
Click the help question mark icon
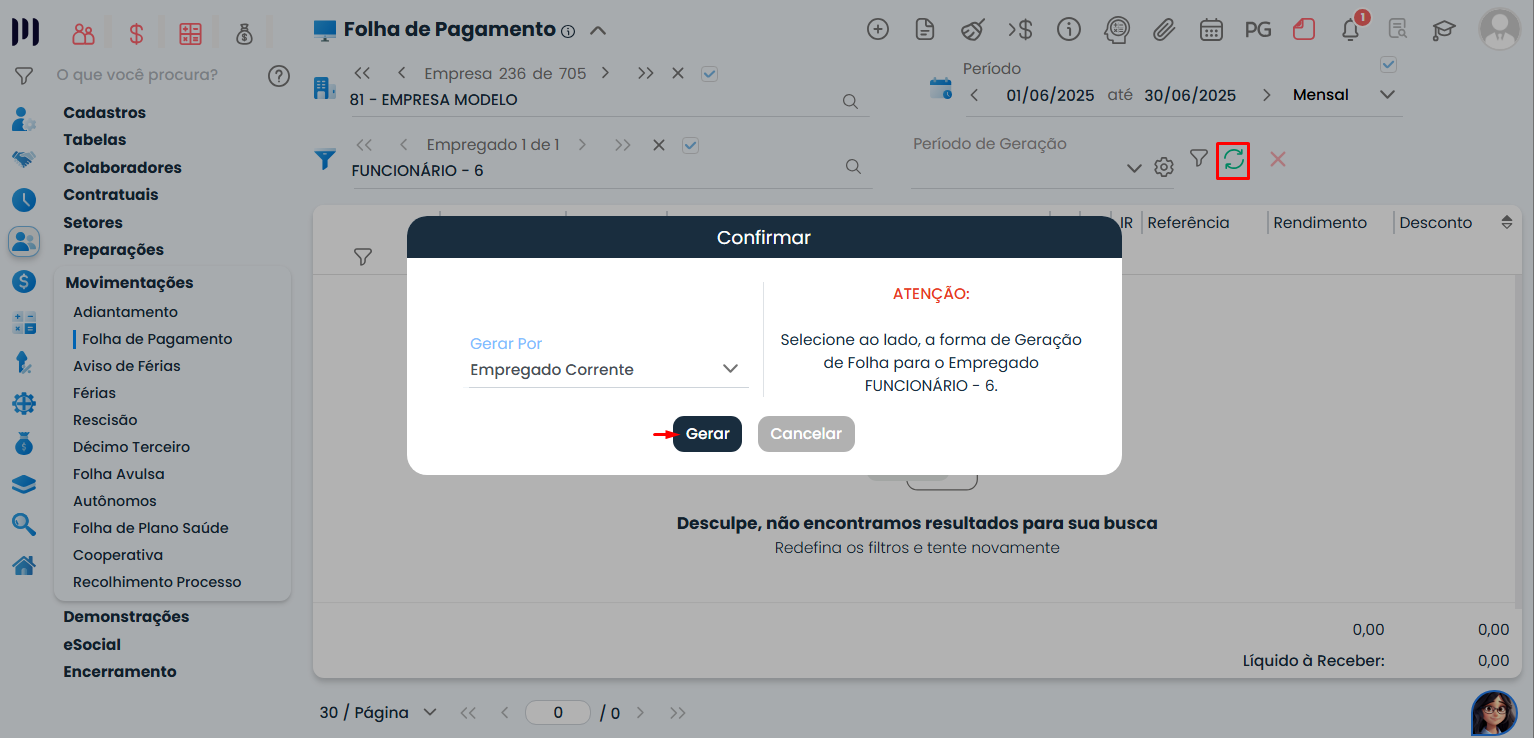(279, 75)
